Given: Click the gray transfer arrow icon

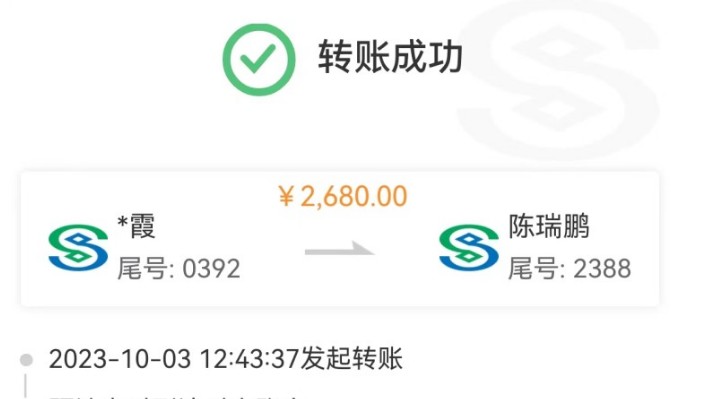Looking at the screenshot, I should click(x=339, y=249).
